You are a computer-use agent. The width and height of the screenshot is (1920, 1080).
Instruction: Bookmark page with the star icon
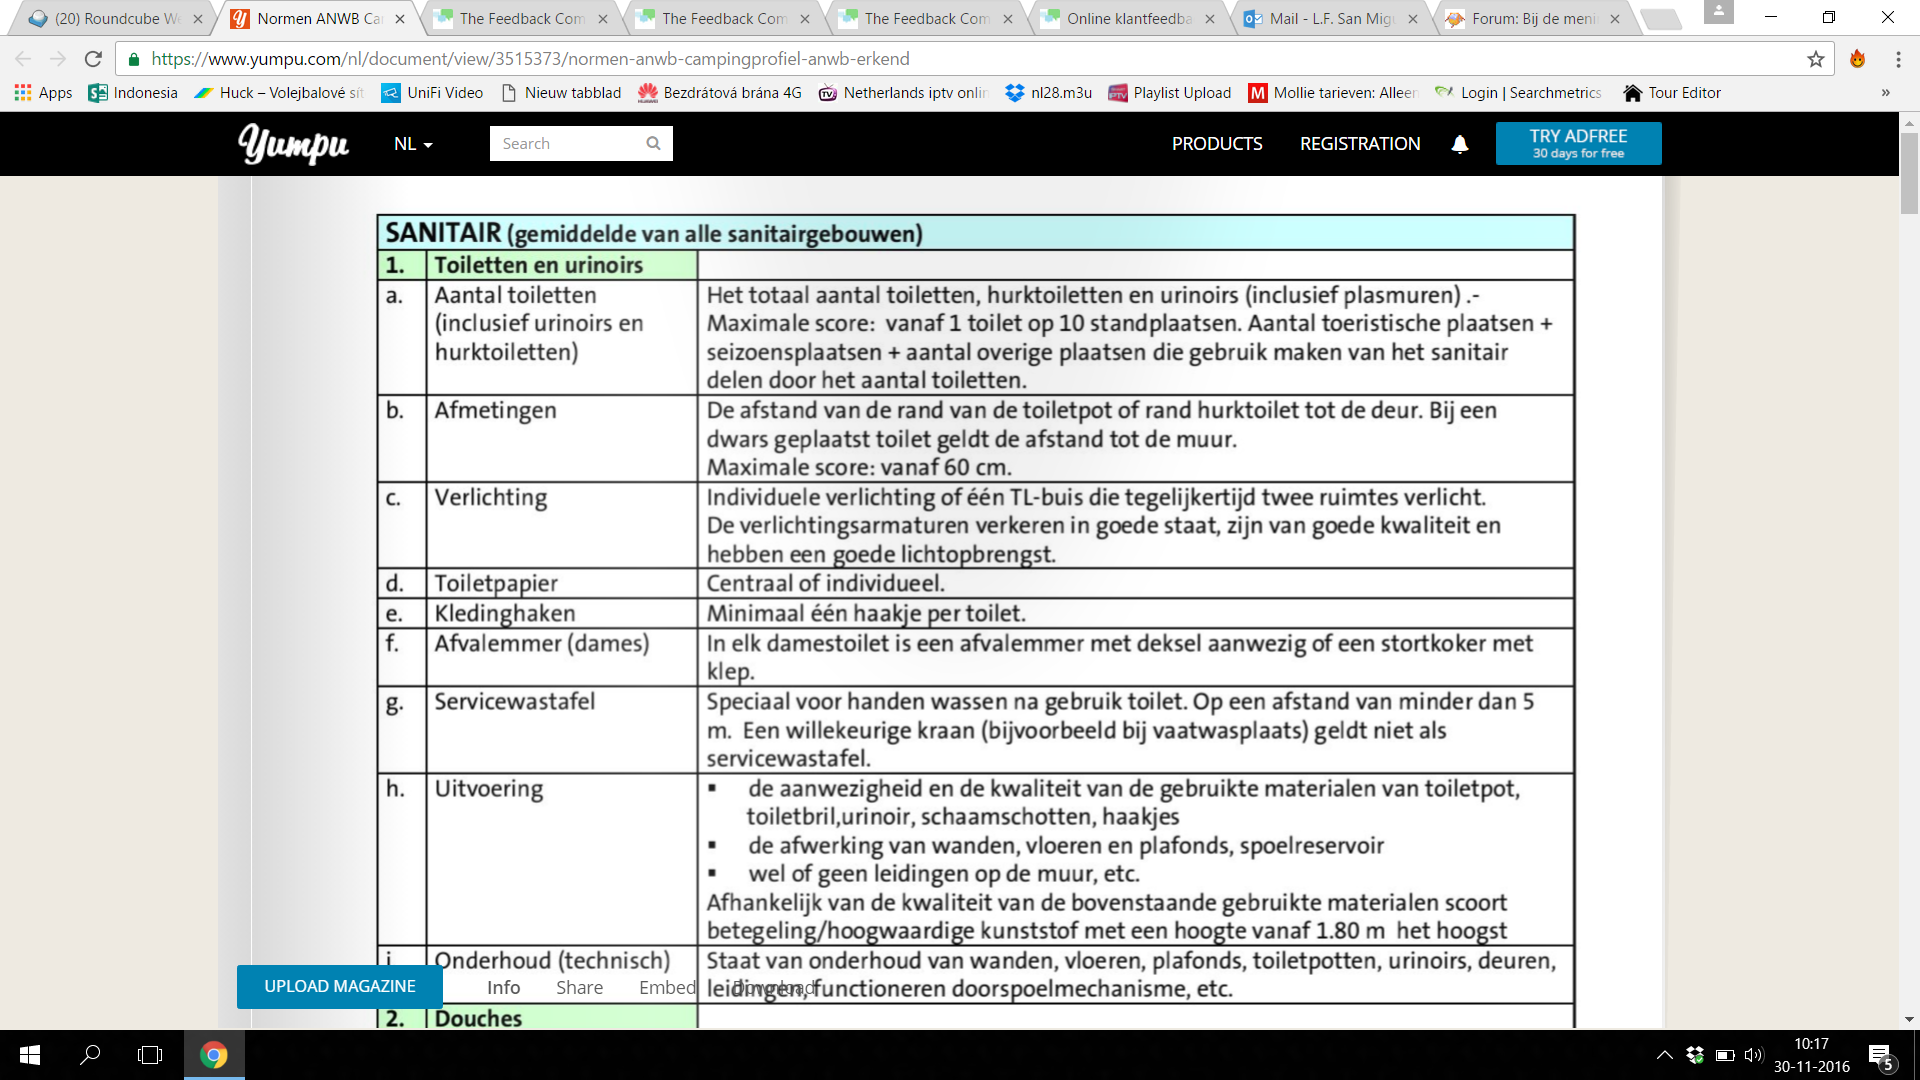coord(1815,59)
